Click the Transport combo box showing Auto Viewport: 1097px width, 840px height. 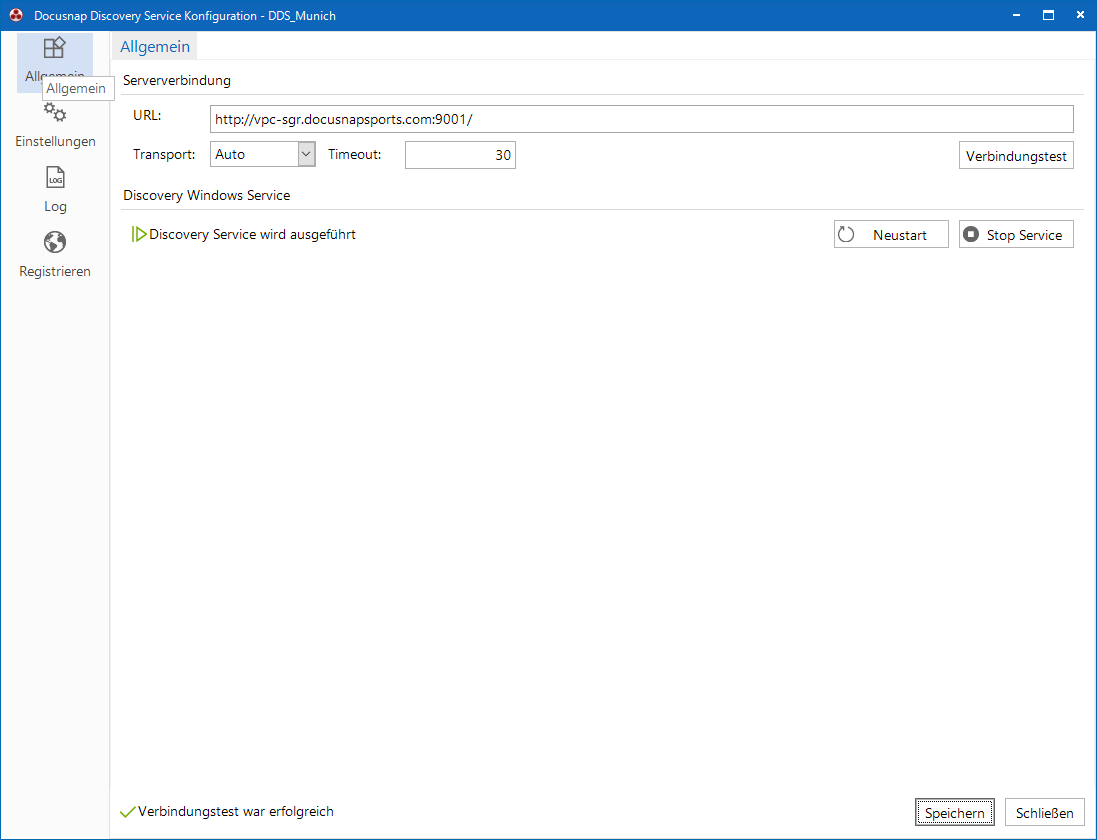[262, 154]
